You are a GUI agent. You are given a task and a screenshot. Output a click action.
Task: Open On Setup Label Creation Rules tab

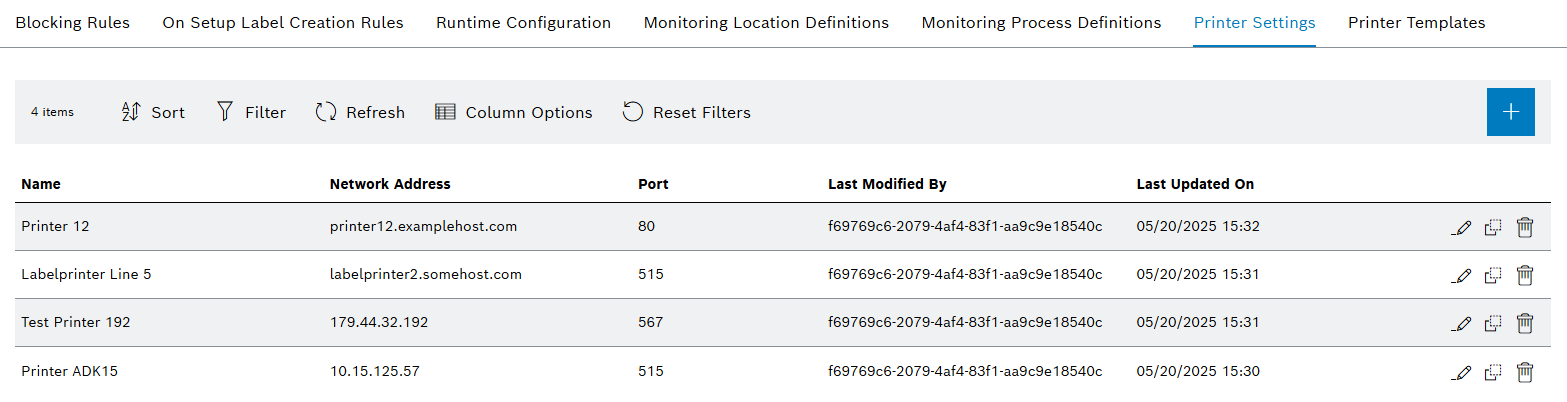click(283, 22)
